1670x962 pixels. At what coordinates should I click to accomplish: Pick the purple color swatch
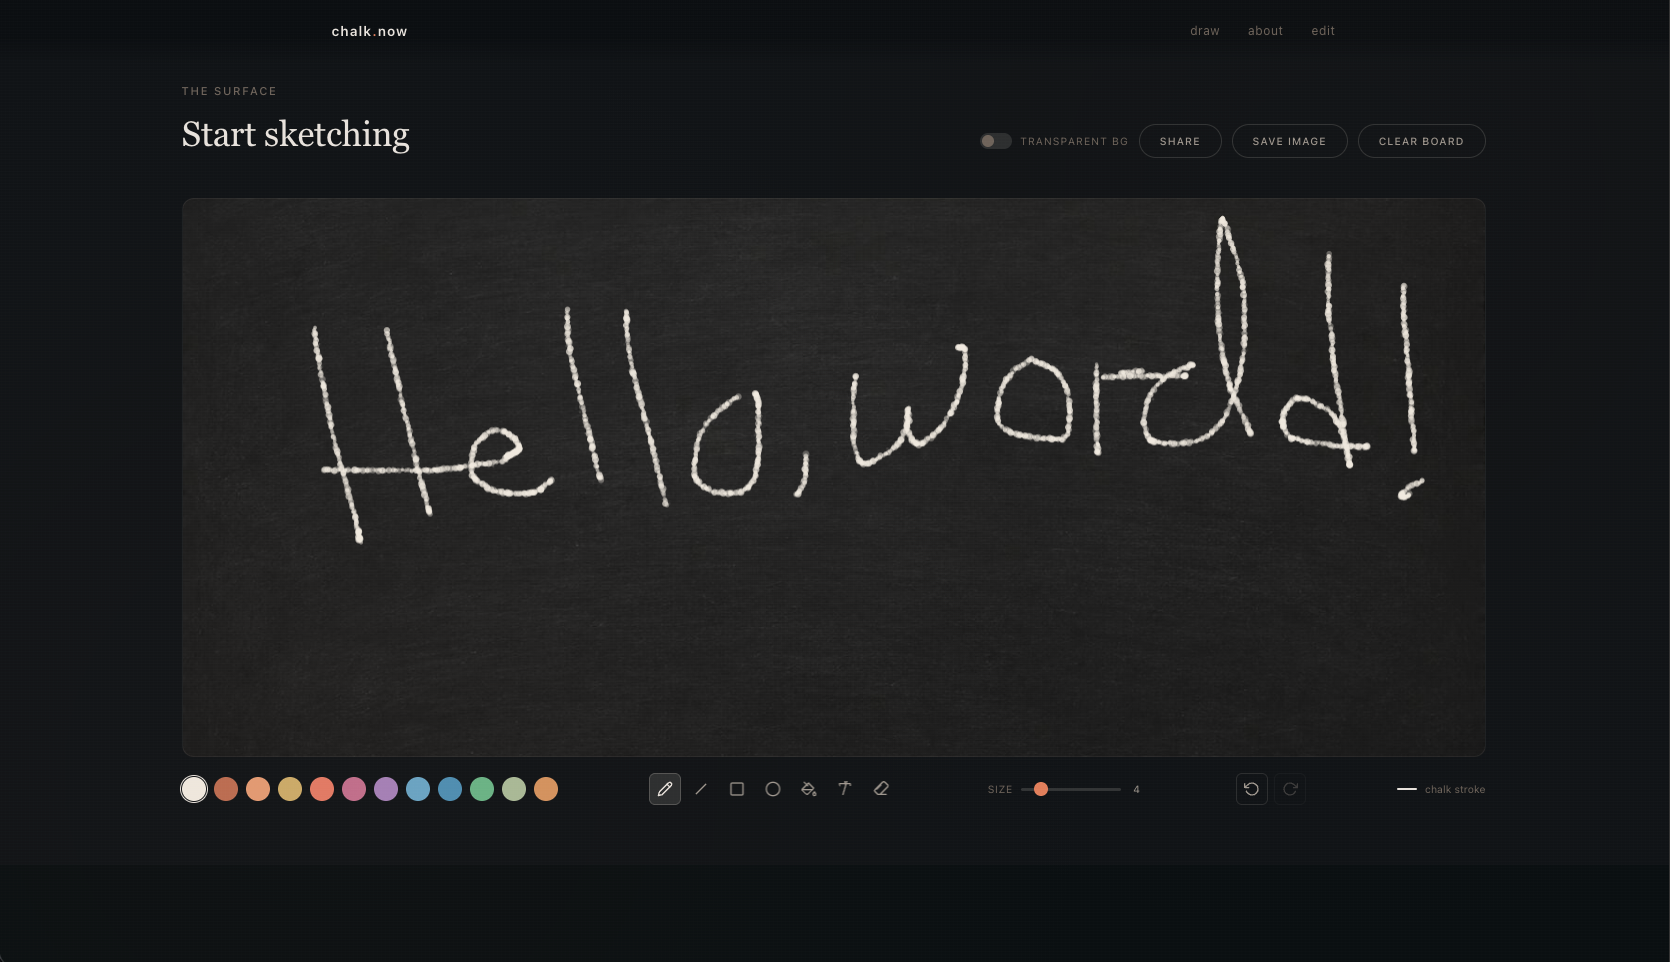coord(386,789)
